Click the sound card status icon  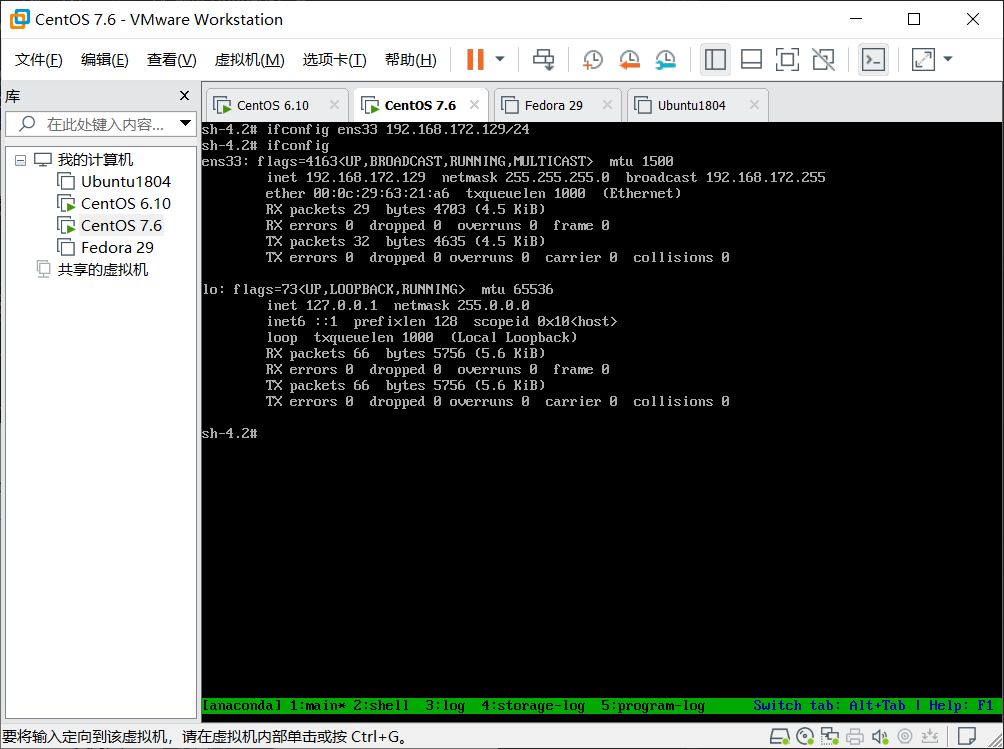coord(880,736)
